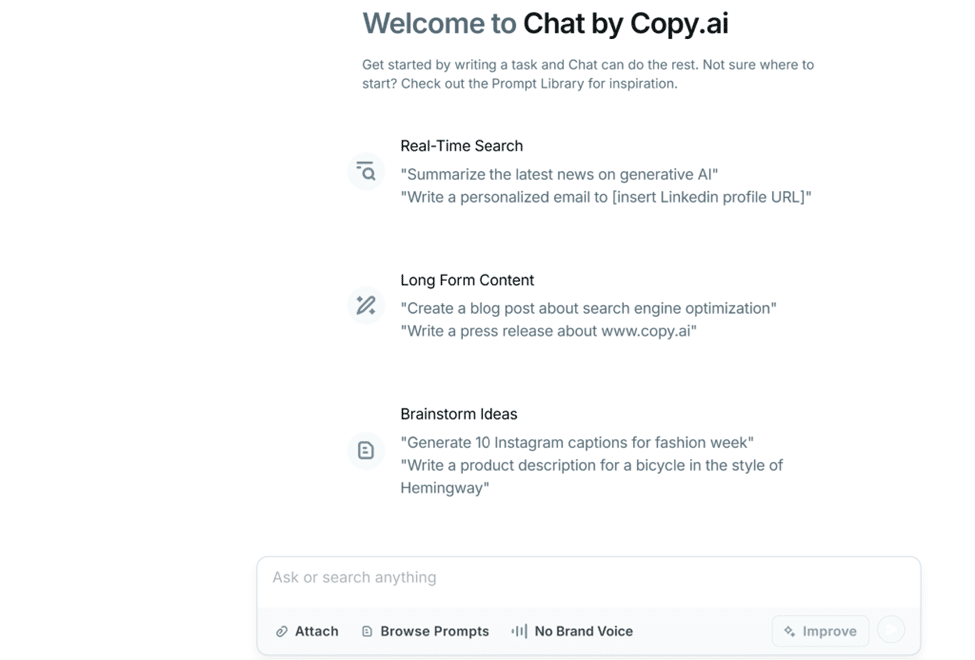Select the 'Long Form Content' heading
Image resolution: width=975 pixels, height=660 pixels.
tap(467, 280)
